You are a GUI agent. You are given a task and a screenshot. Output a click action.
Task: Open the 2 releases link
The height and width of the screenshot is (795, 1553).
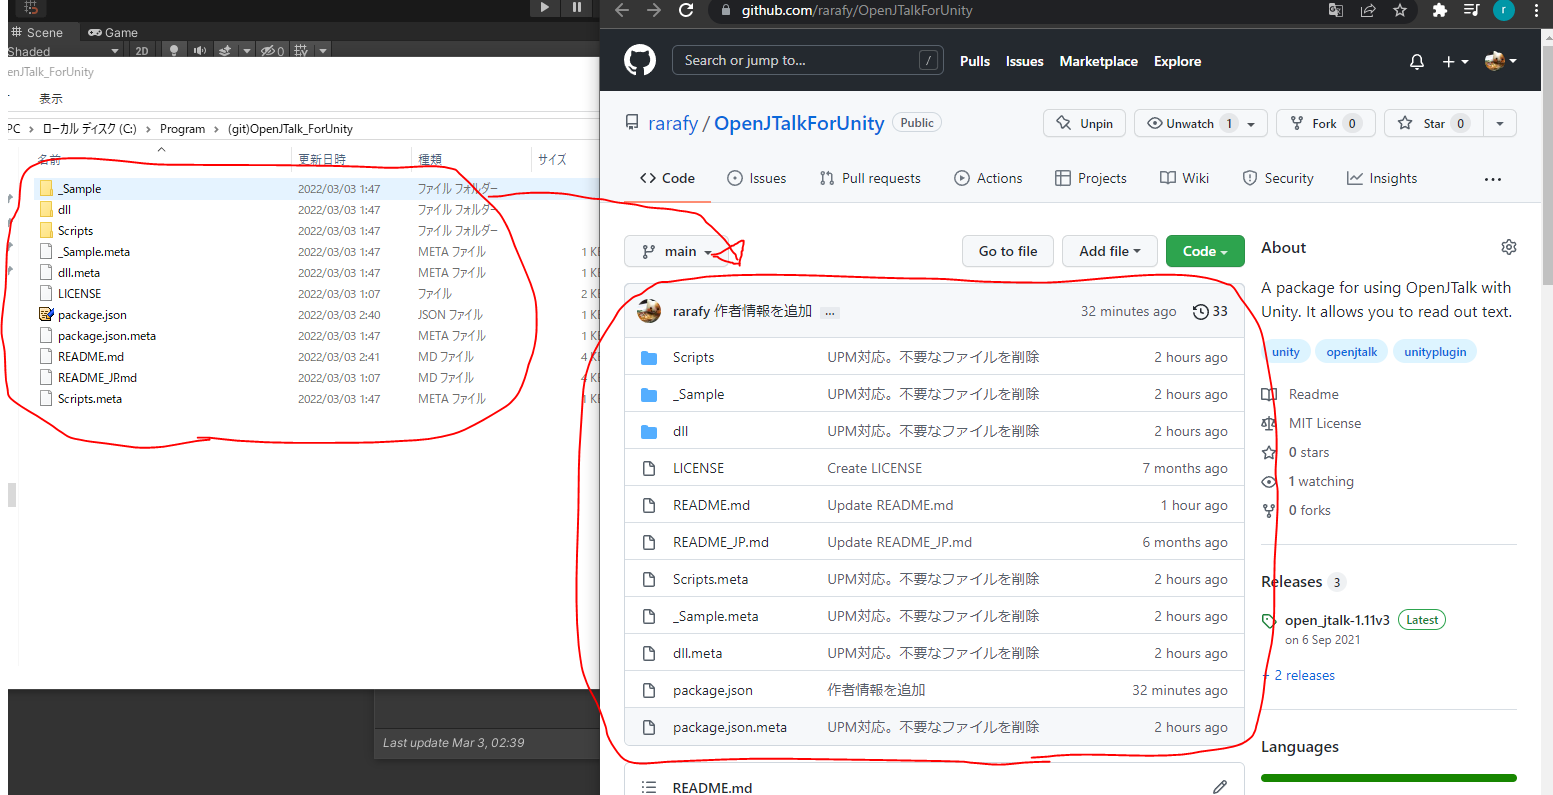(x=1306, y=675)
